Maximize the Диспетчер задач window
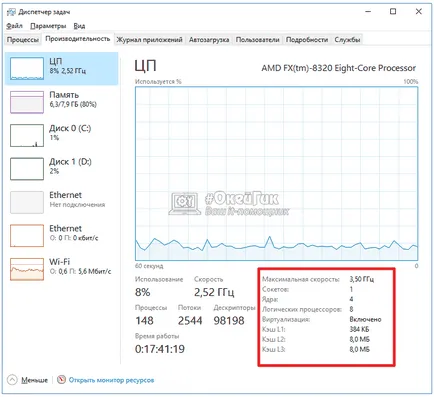Image resolution: width=434 pixels, height=397 pixels. (x=393, y=12)
